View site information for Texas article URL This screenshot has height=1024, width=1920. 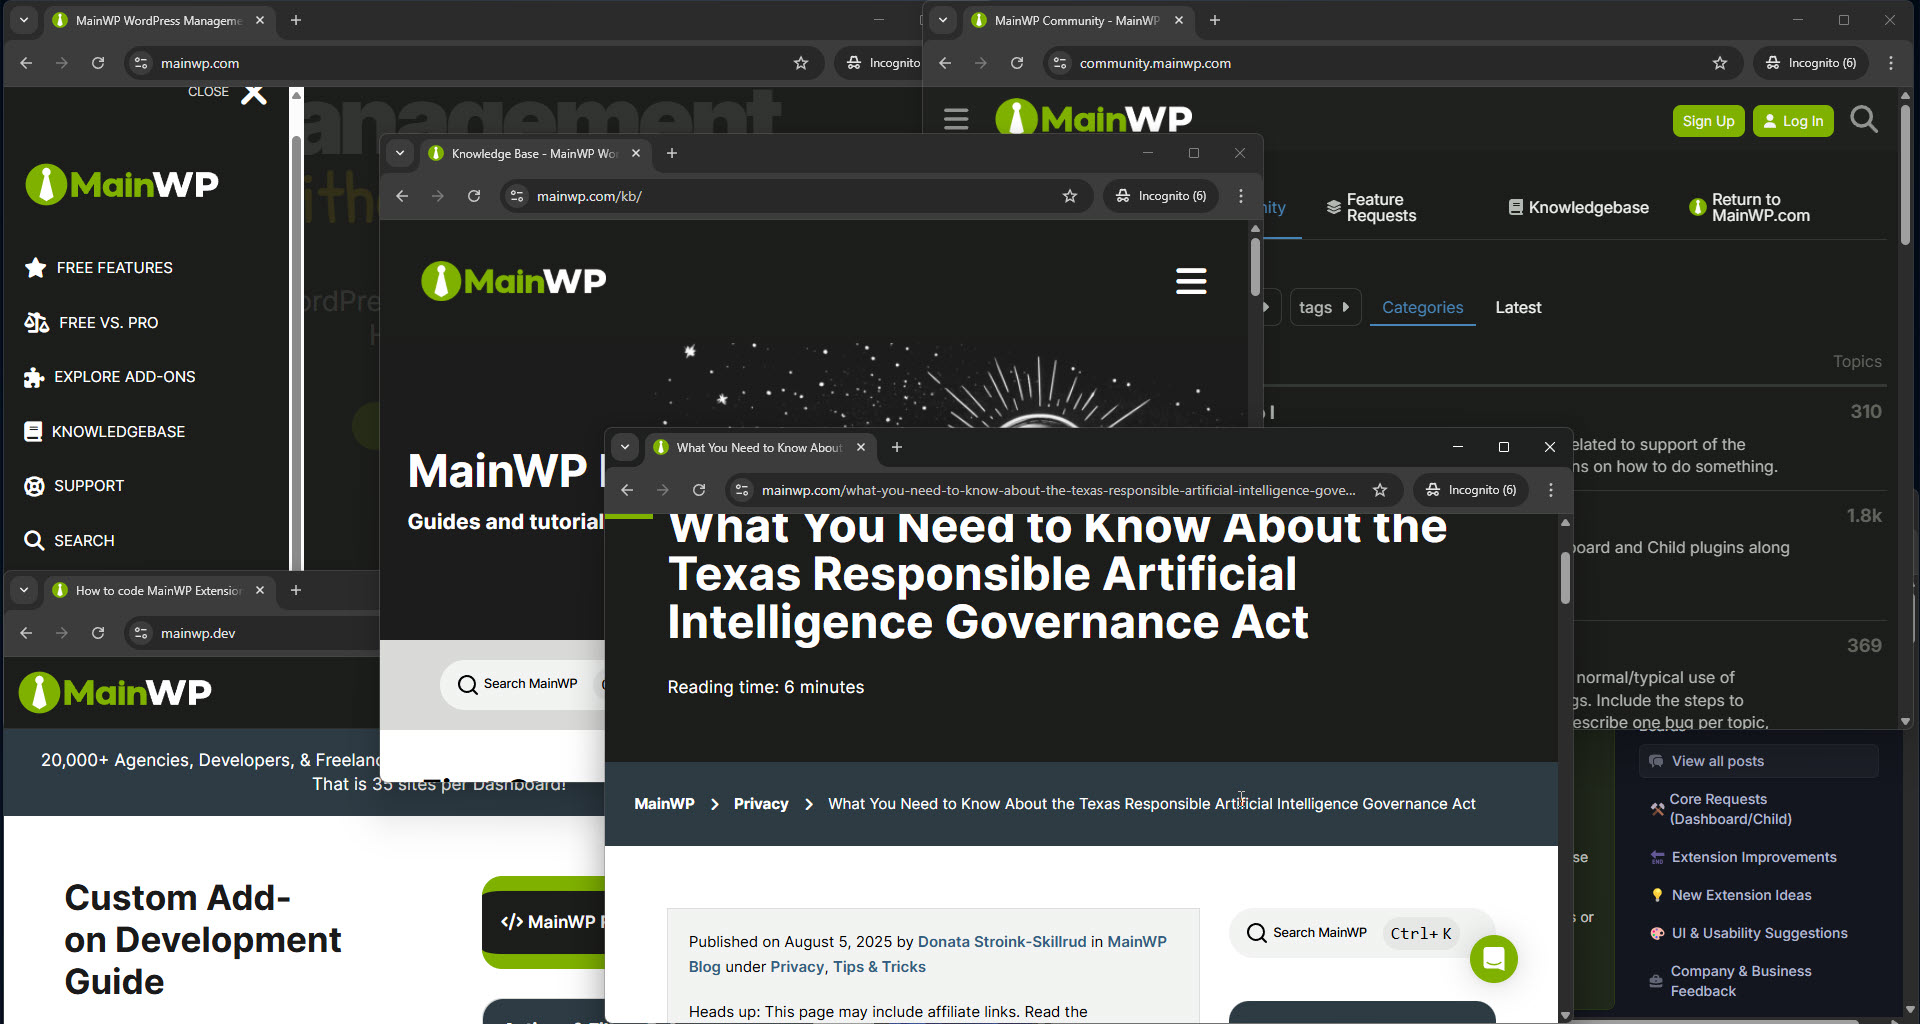pyautogui.click(x=742, y=490)
